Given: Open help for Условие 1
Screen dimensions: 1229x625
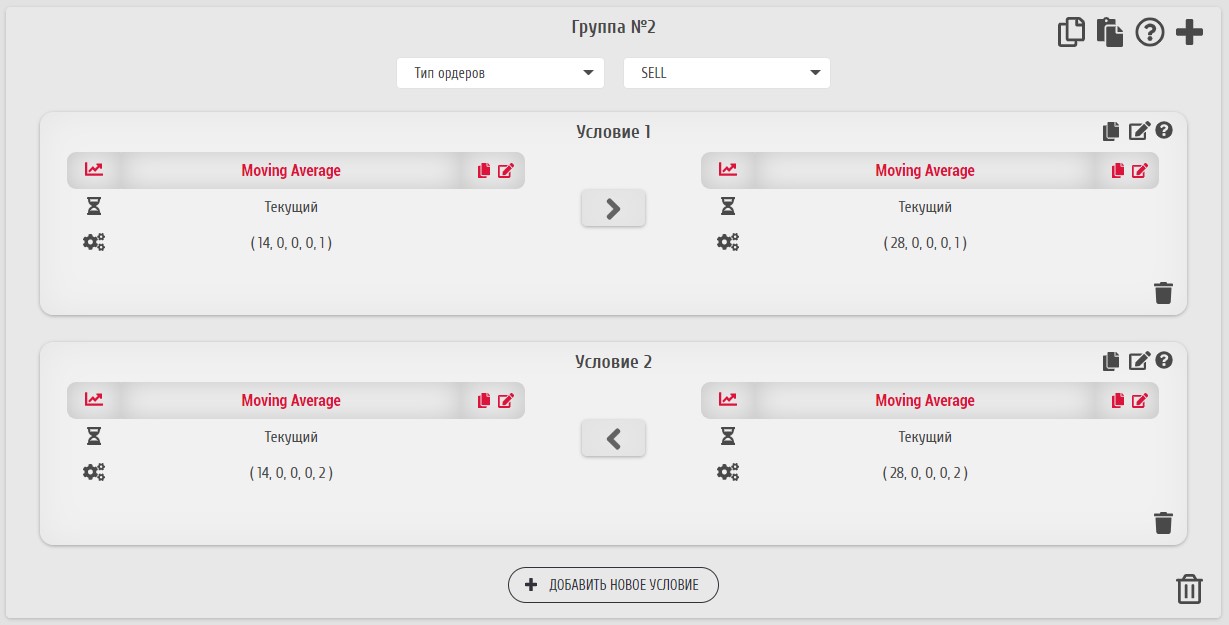Looking at the screenshot, I should coord(1164,130).
